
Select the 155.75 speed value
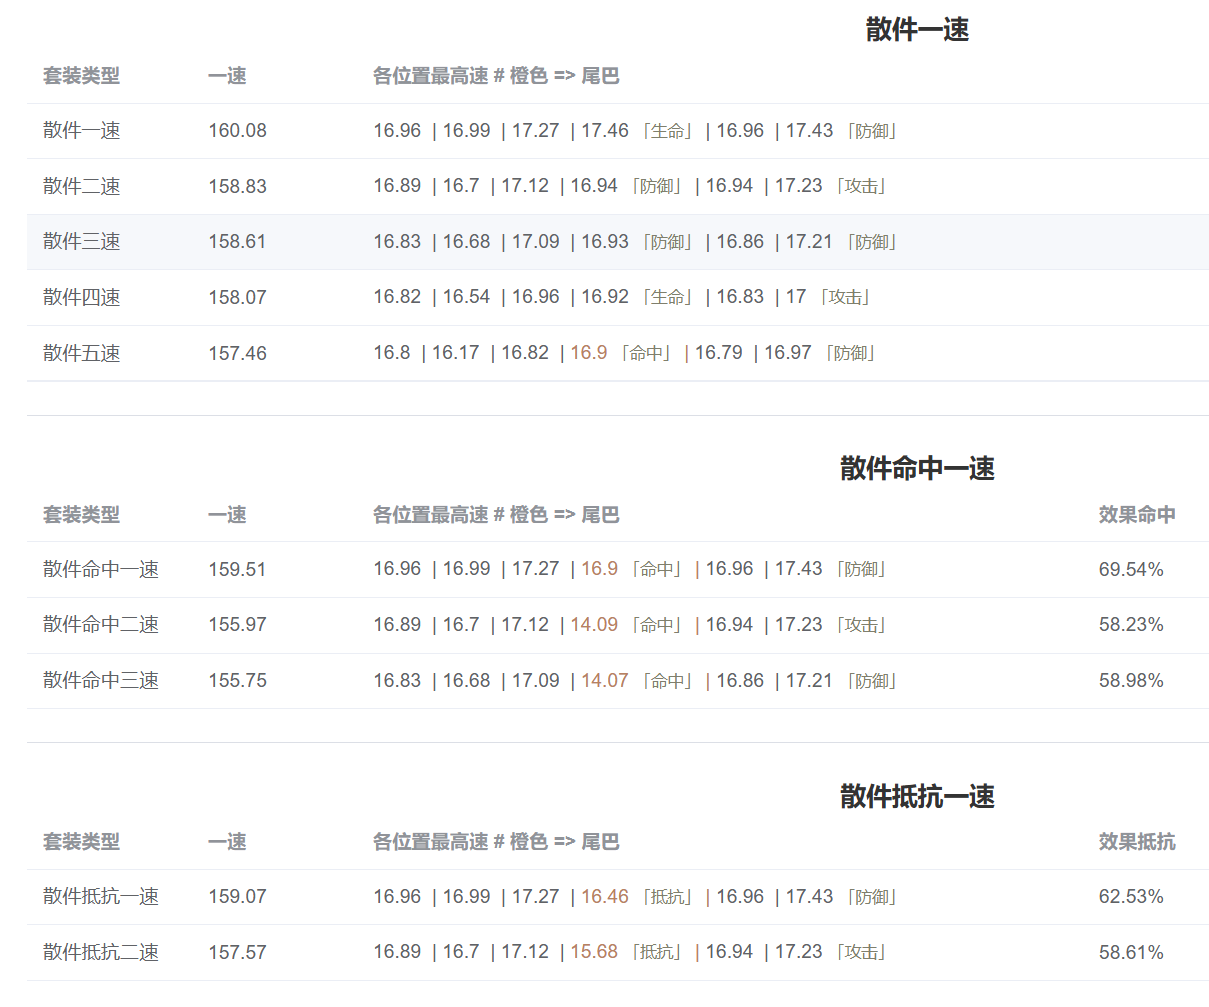point(237,681)
